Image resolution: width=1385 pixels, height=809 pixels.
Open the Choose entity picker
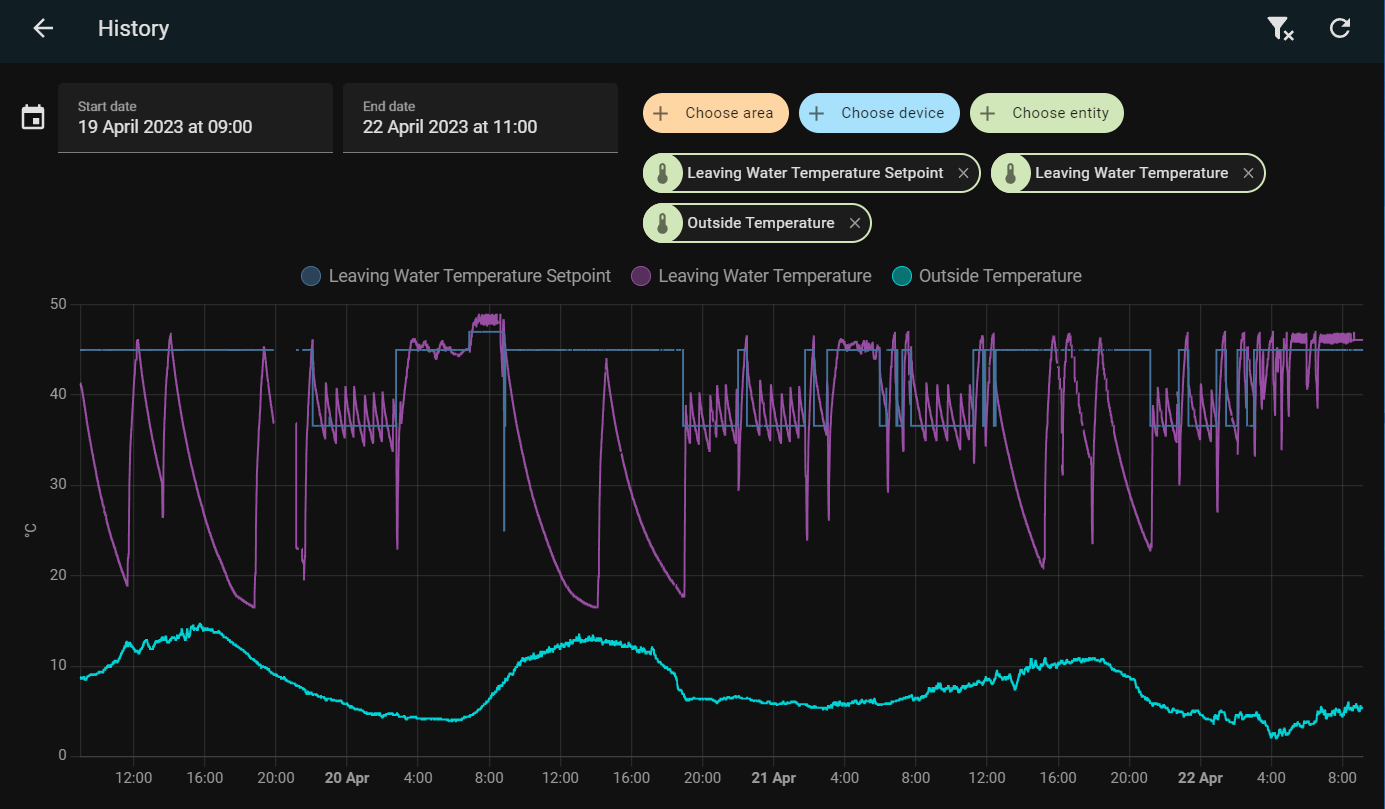pyautogui.click(x=1047, y=113)
